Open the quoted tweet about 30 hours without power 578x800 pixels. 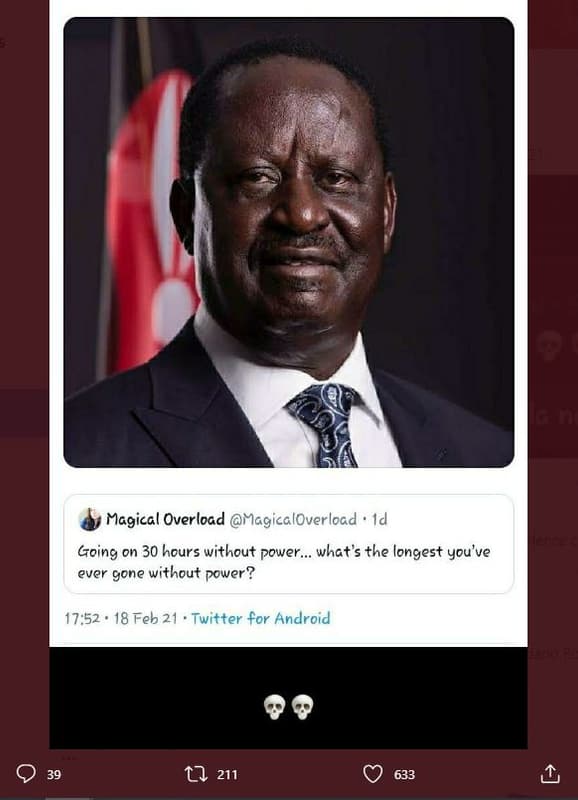pos(289,544)
